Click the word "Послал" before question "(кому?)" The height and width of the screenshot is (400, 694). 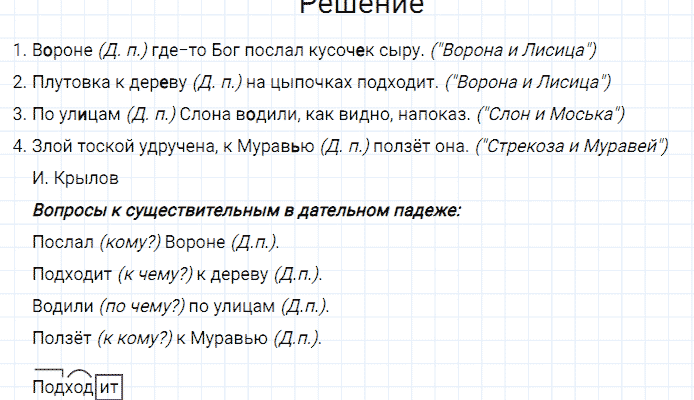(x=62, y=243)
